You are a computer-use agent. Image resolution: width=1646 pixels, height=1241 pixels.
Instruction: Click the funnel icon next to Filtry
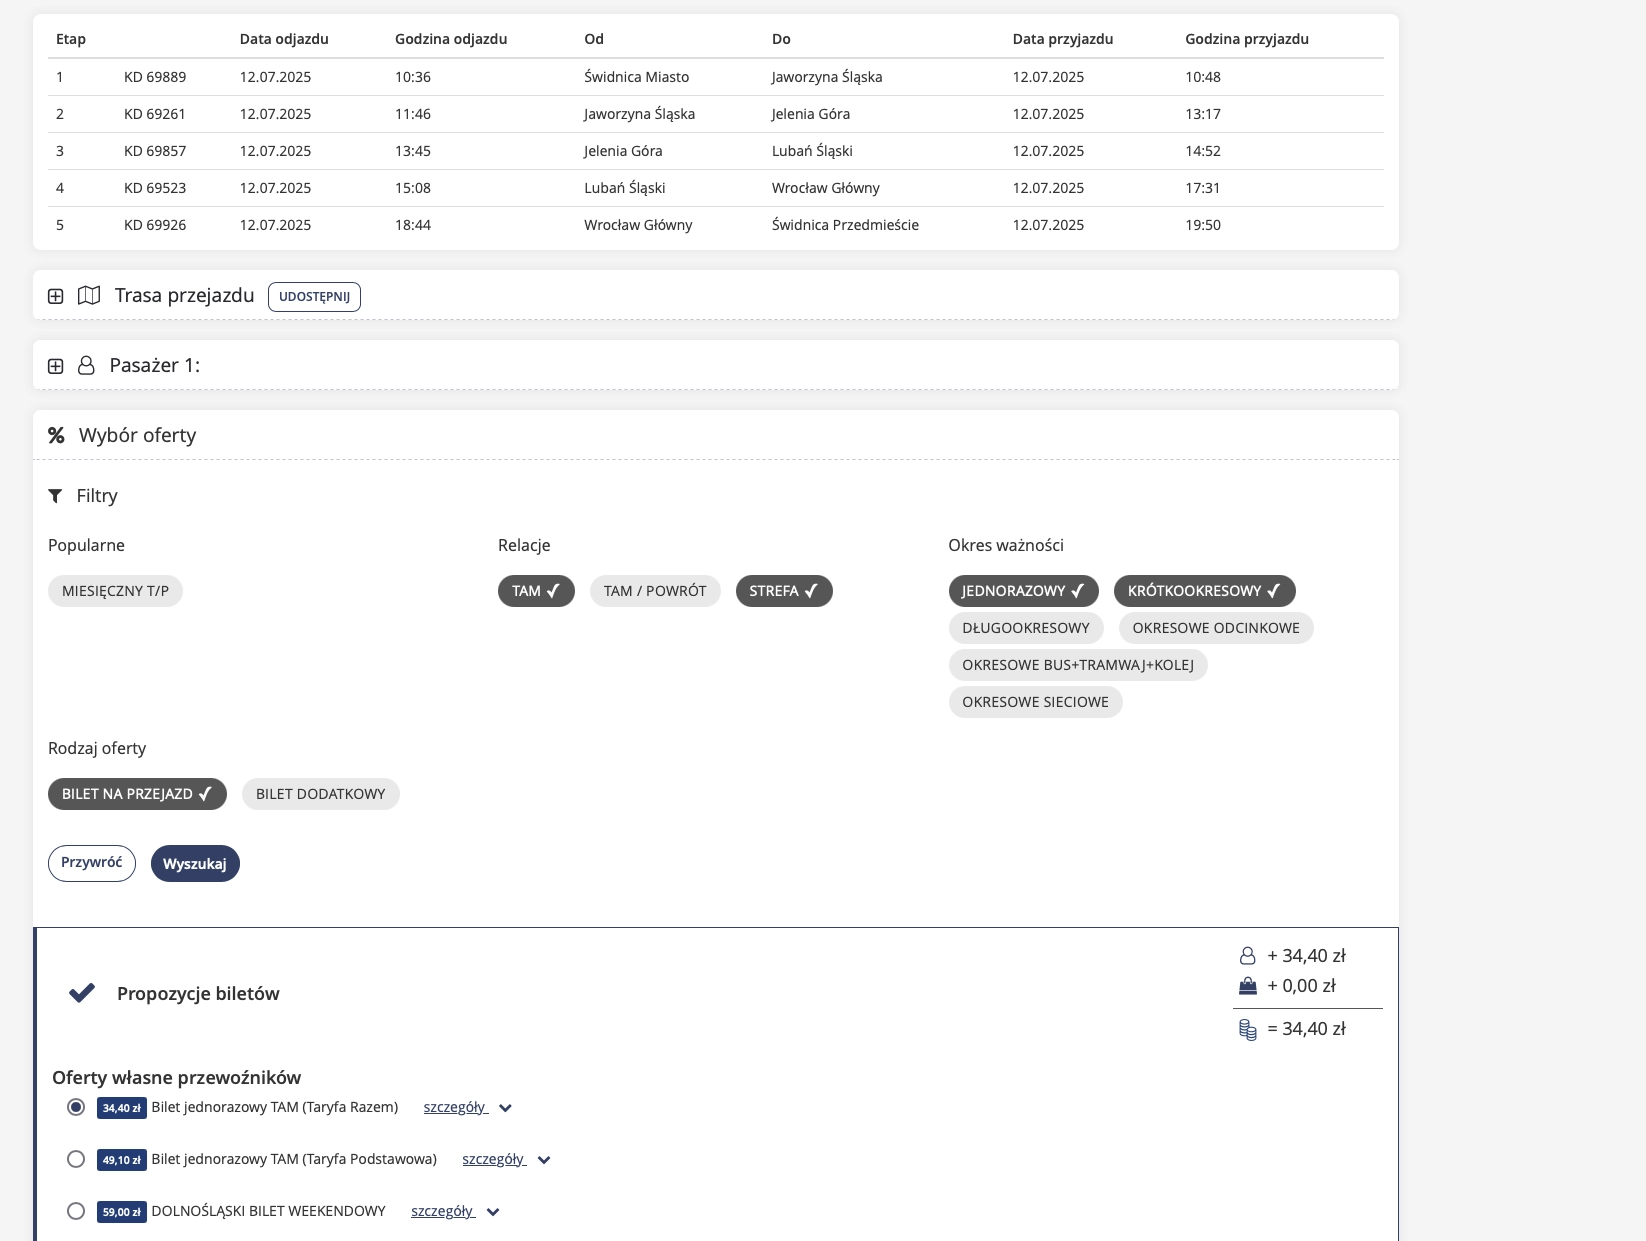coord(55,496)
